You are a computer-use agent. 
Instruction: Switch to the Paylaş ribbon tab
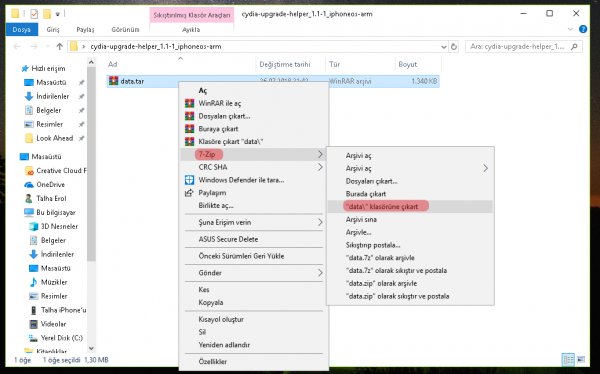tap(85, 29)
